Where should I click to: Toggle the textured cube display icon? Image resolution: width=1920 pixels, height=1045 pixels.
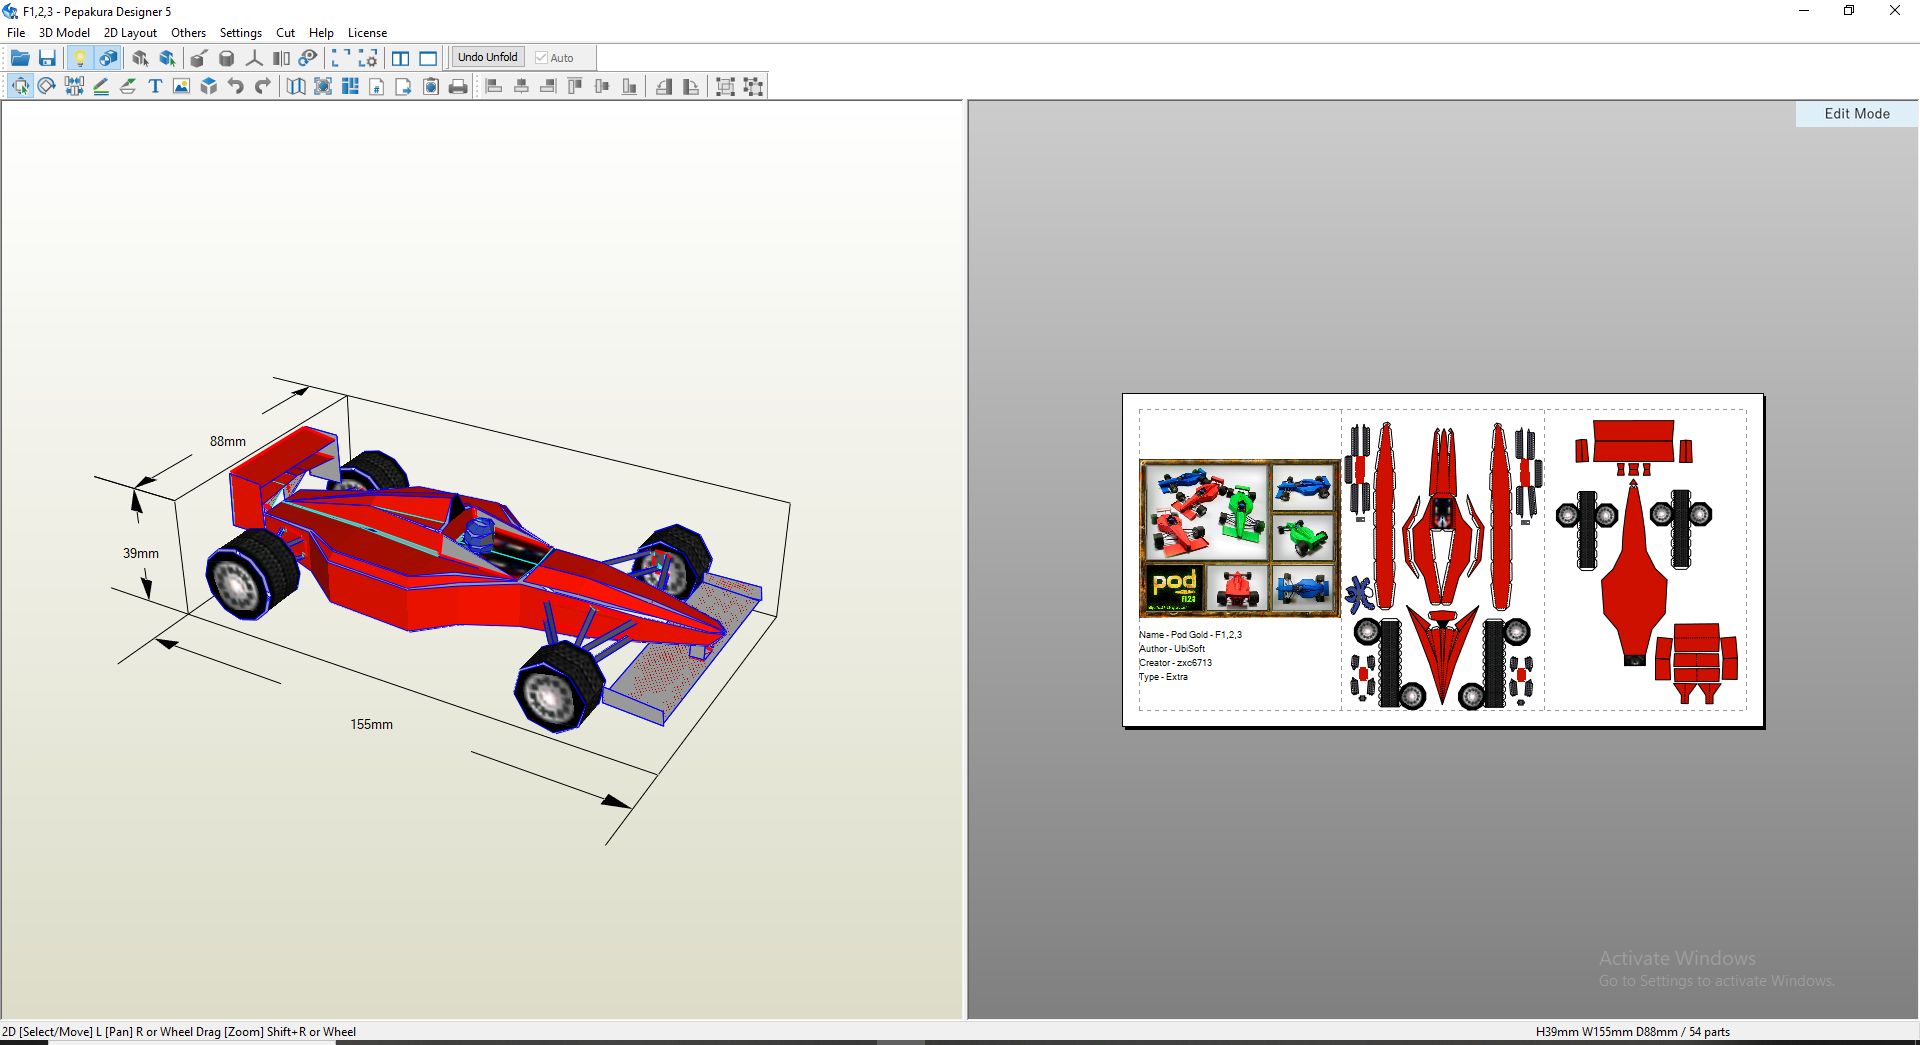tap(108, 58)
